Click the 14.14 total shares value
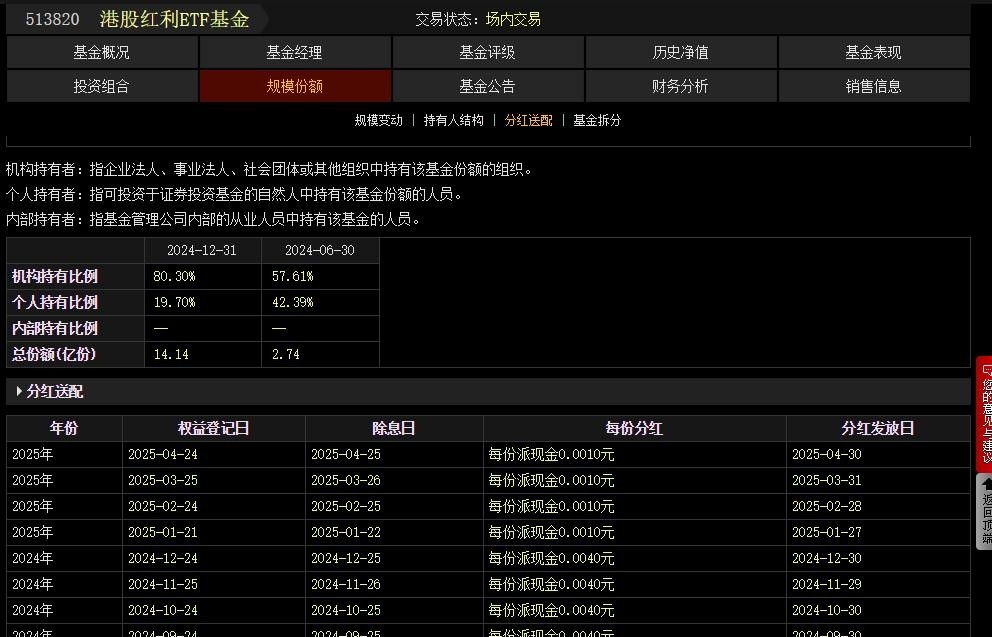Image resolution: width=992 pixels, height=637 pixels. 171,354
